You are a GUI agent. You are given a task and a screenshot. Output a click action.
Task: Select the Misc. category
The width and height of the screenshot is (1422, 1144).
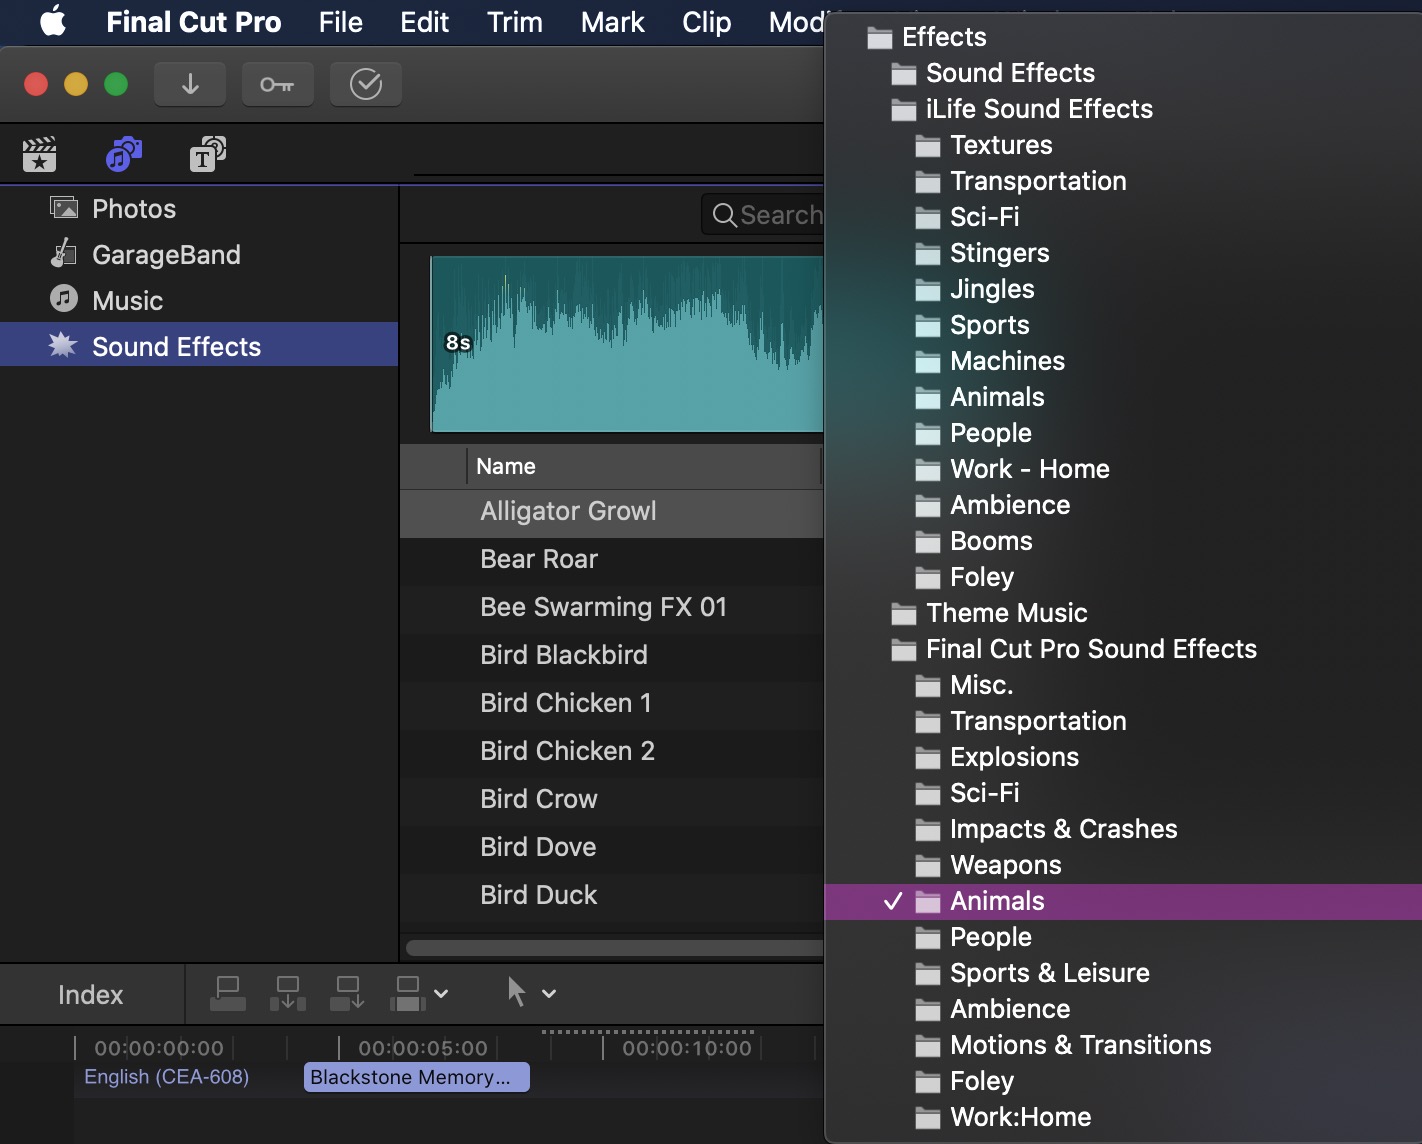(1123, 685)
